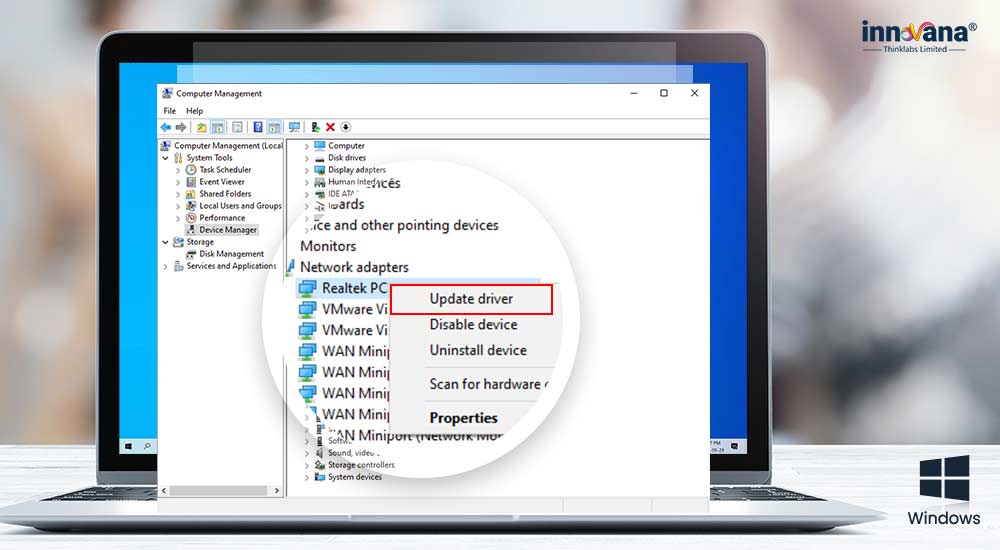Click the Forward arrow in the toolbar
Image resolution: width=1000 pixels, height=550 pixels.
(181, 128)
